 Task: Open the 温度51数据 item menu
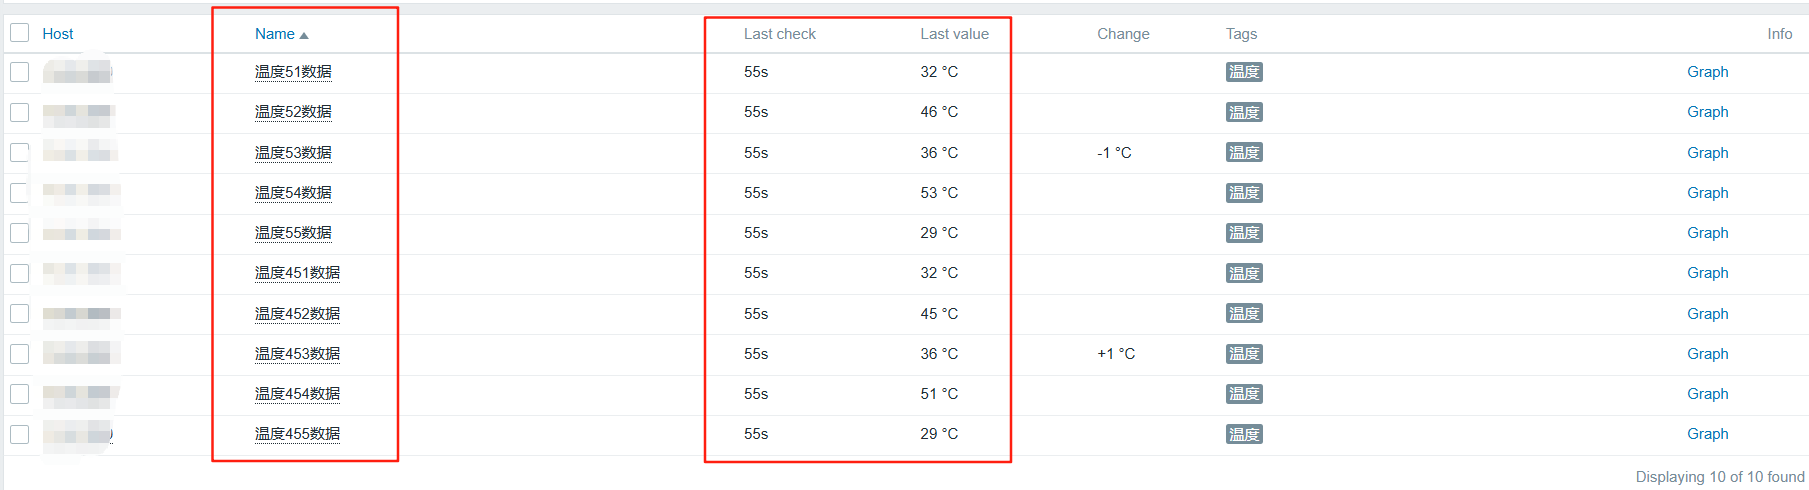click(x=293, y=72)
